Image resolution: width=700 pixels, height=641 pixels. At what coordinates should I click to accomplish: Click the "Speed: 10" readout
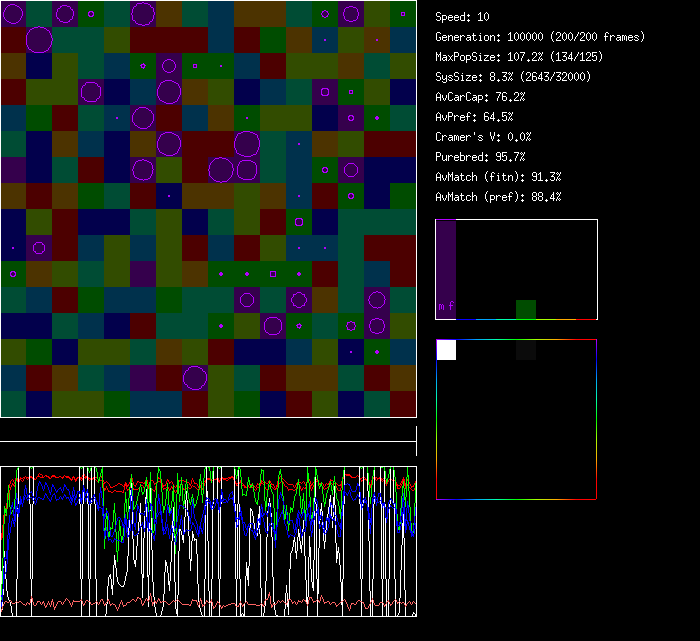pyautogui.click(x=463, y=17)
